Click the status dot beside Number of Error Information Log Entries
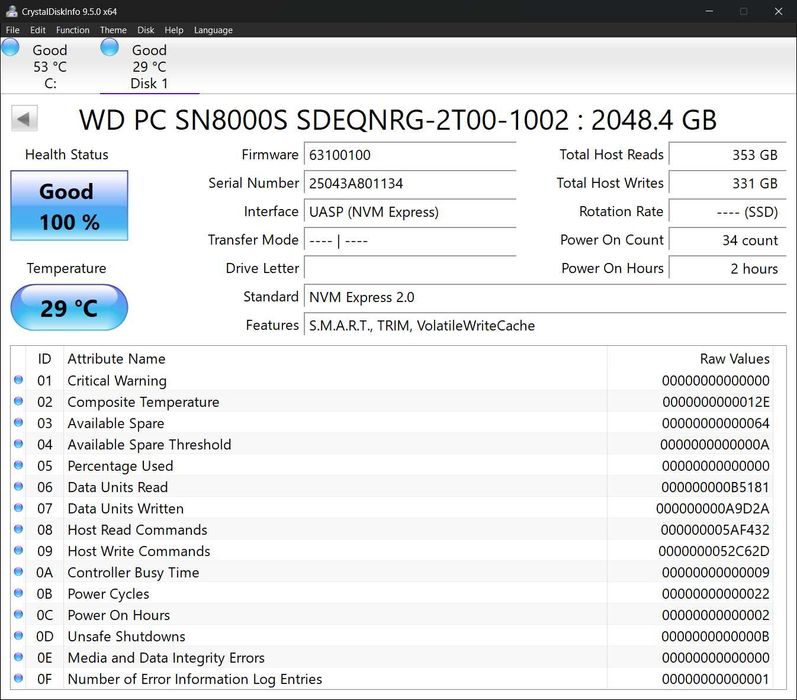 click(x=19, y=678)
